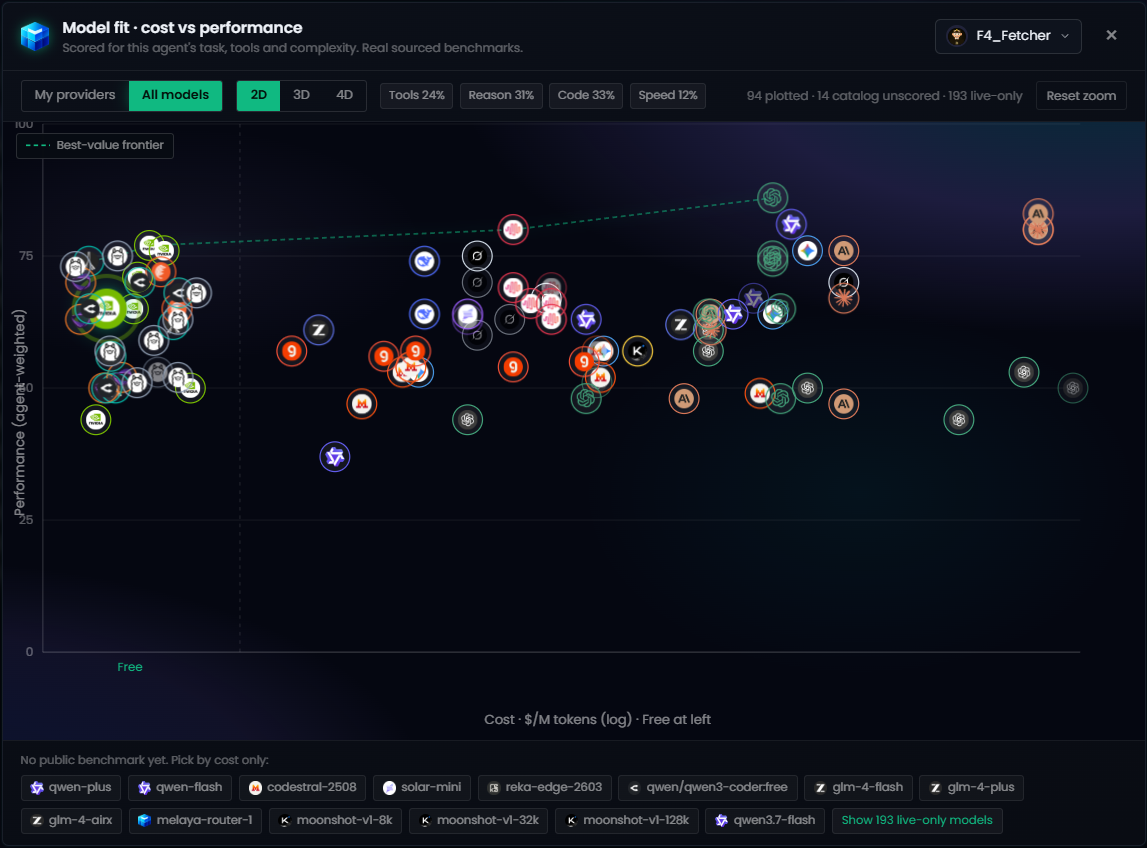Select the pink node on the frontier line

point(513,230)
